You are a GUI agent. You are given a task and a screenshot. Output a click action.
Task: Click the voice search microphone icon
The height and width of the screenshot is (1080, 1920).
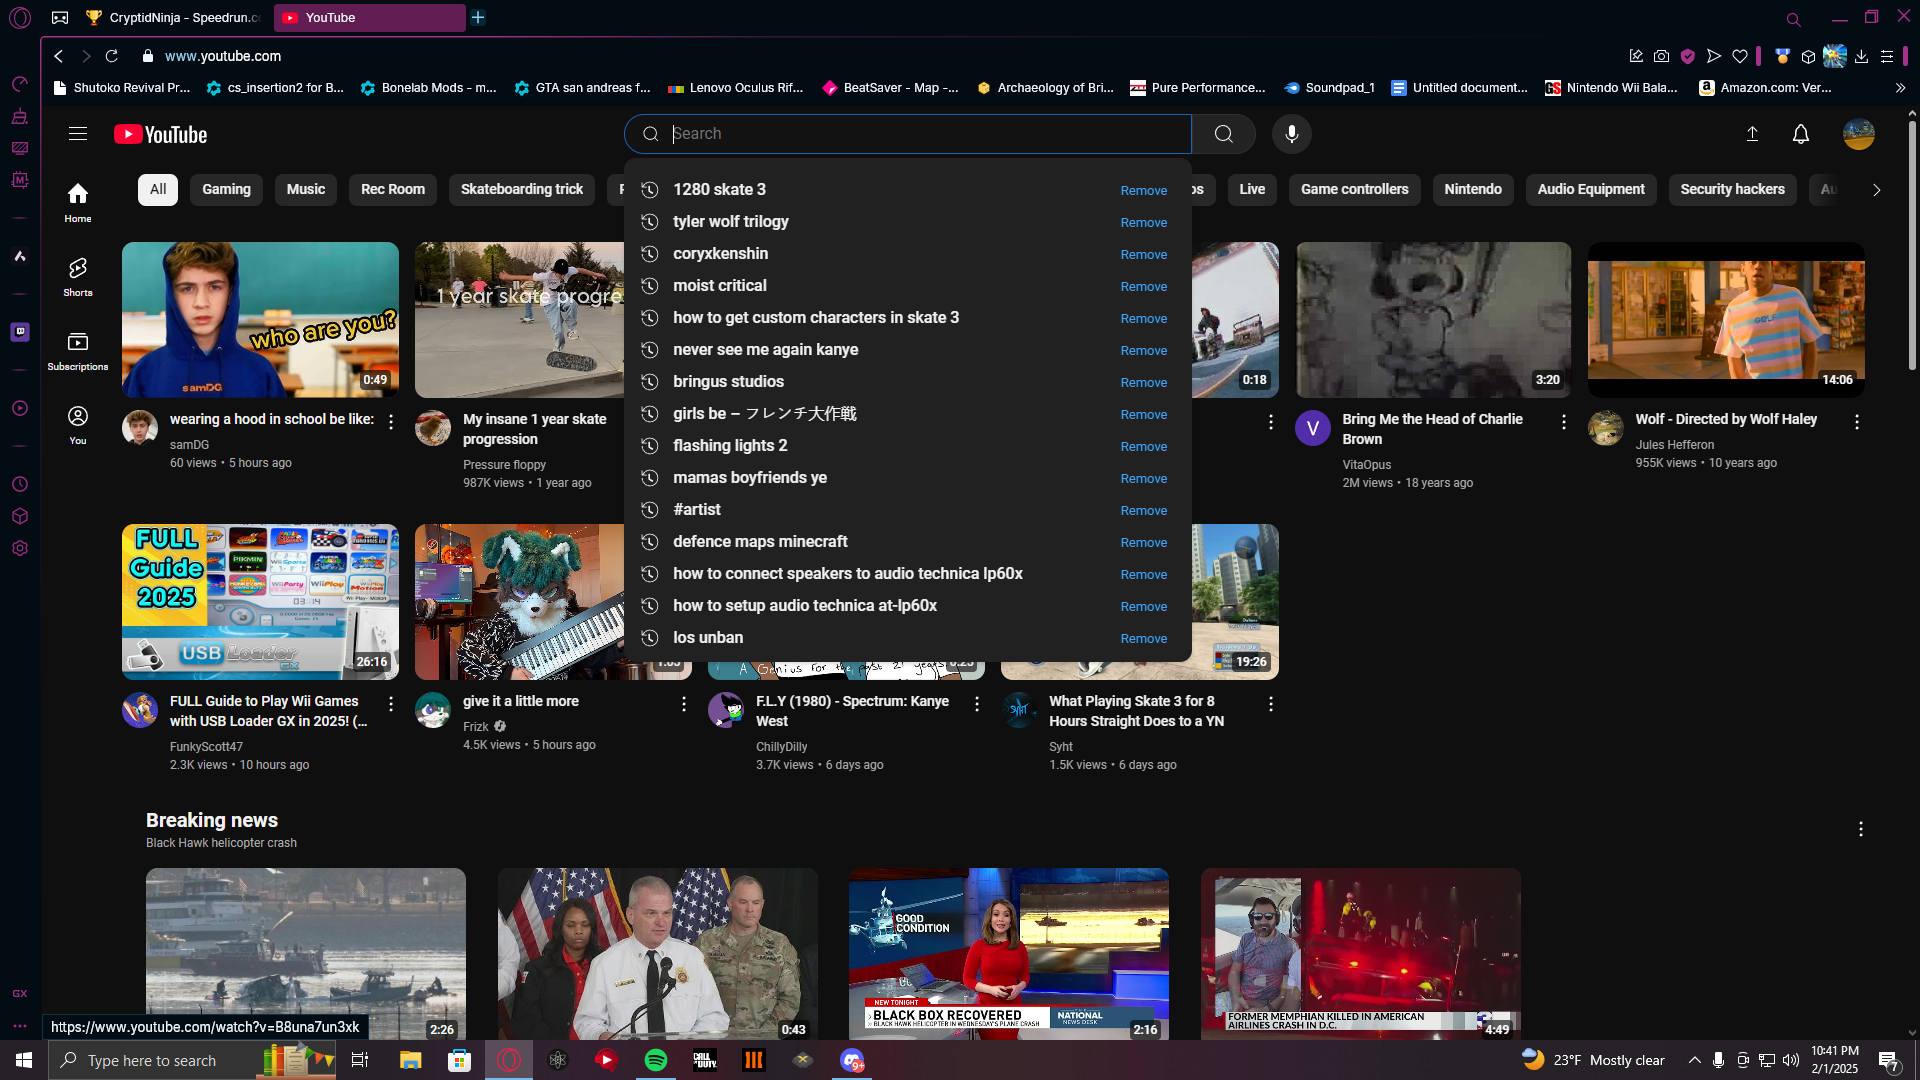tap(1291, 134)
